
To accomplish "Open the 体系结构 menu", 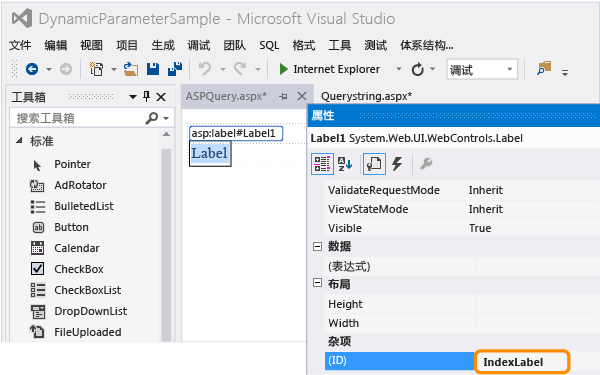I will tap(427, 46).
